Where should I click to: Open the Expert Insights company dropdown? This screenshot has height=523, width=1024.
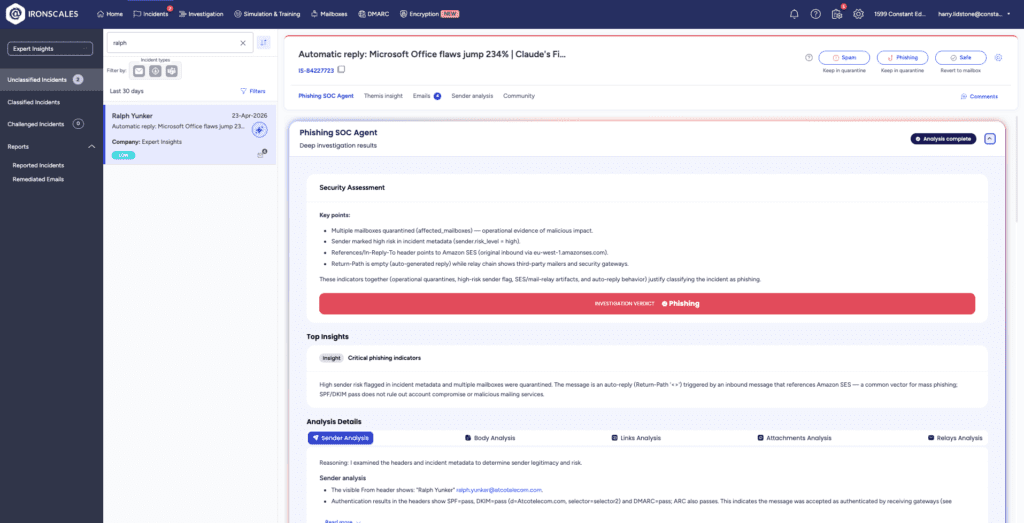50,48
